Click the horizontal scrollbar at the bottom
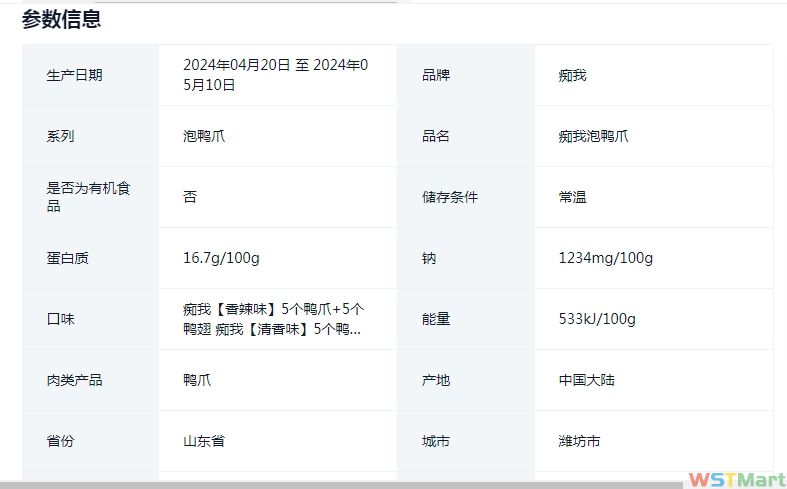Screen dimensions: 787x489 (340, 485)
